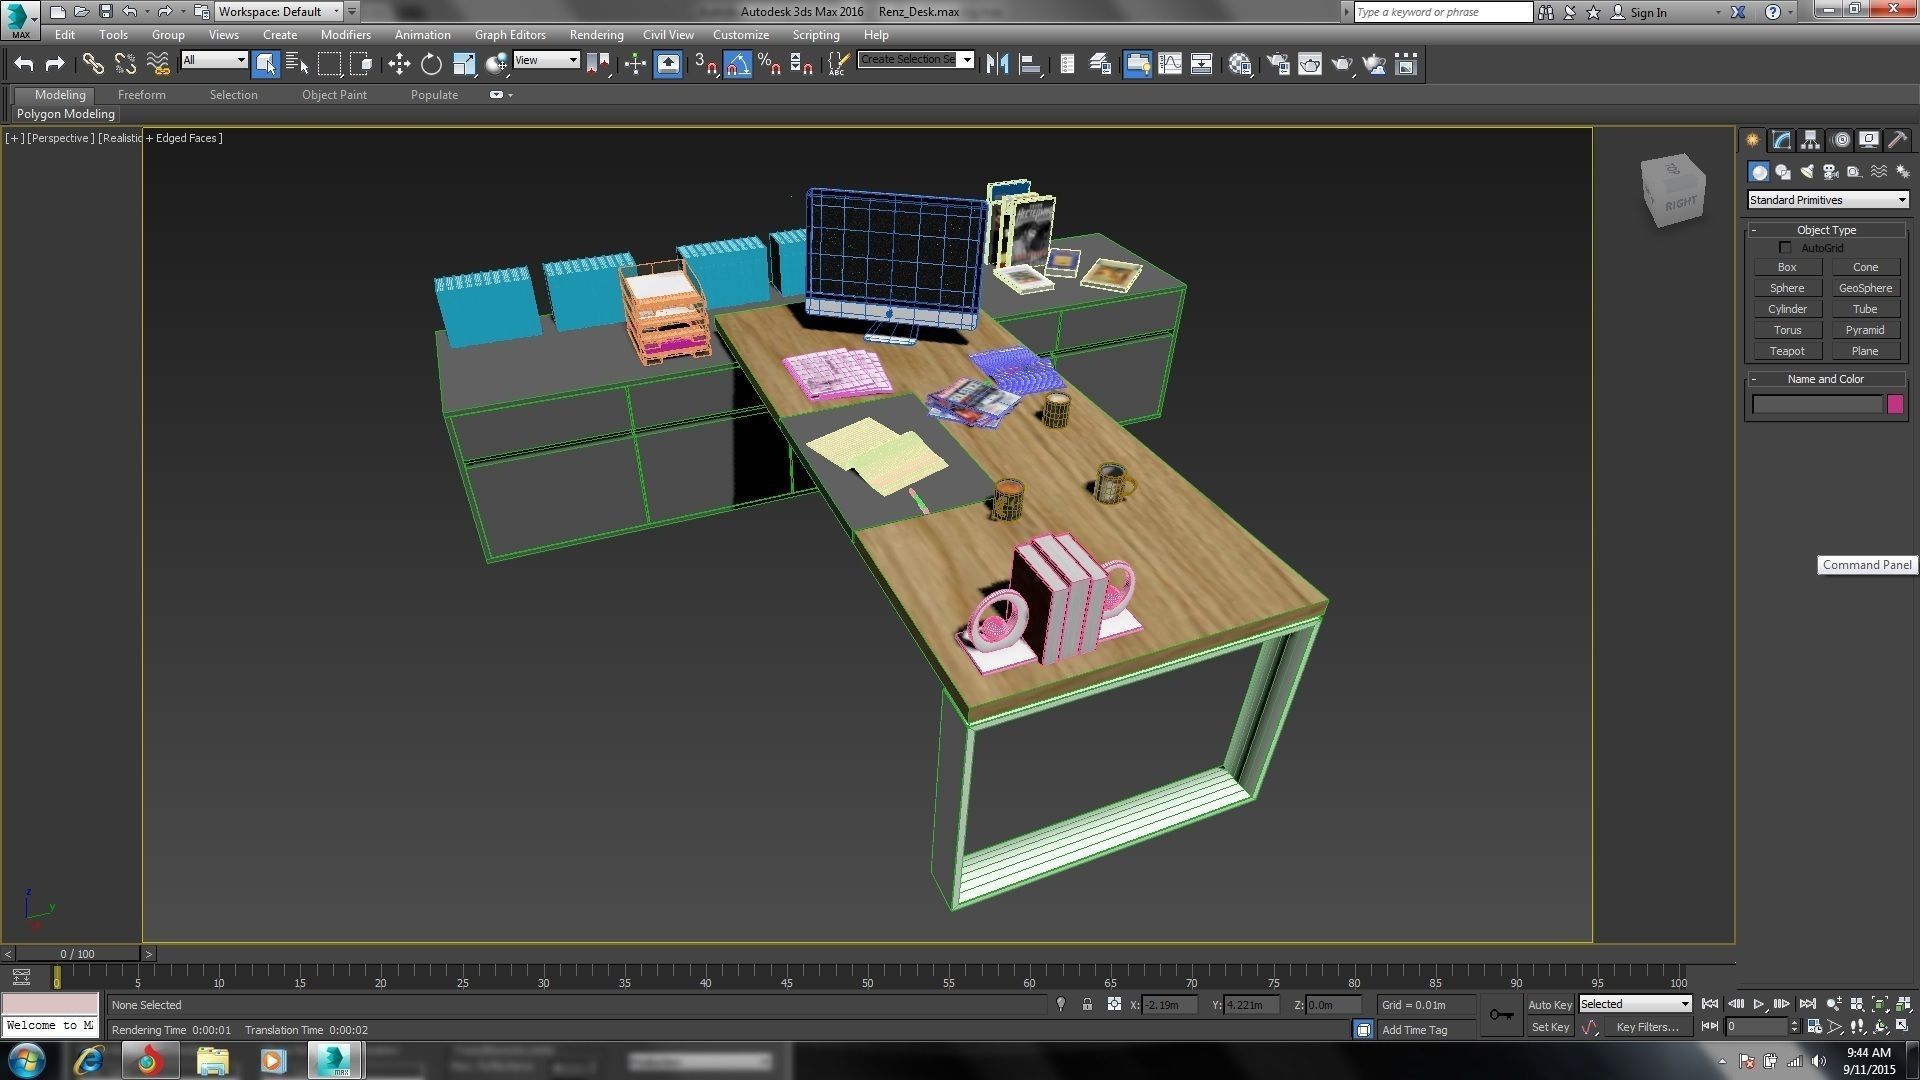Choose the Select and Uniform Scale tool

[464, 64]
